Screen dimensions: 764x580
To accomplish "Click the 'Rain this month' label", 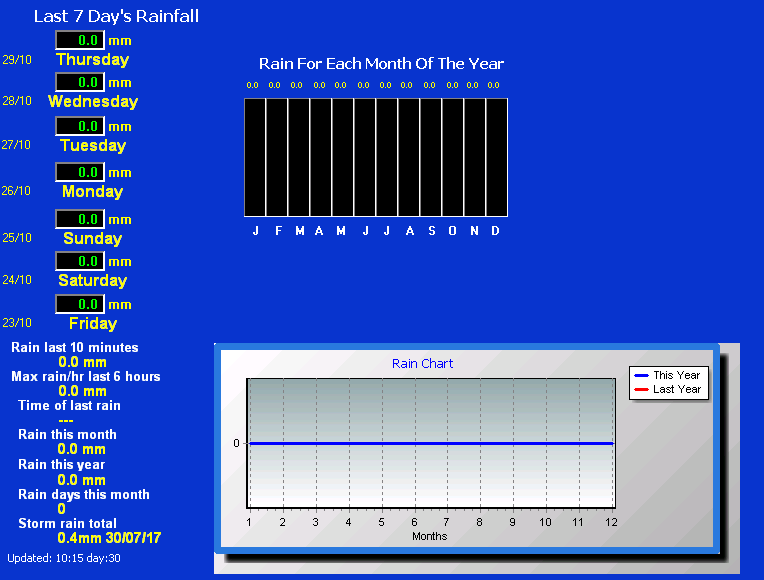I will (x=67, y=434).
